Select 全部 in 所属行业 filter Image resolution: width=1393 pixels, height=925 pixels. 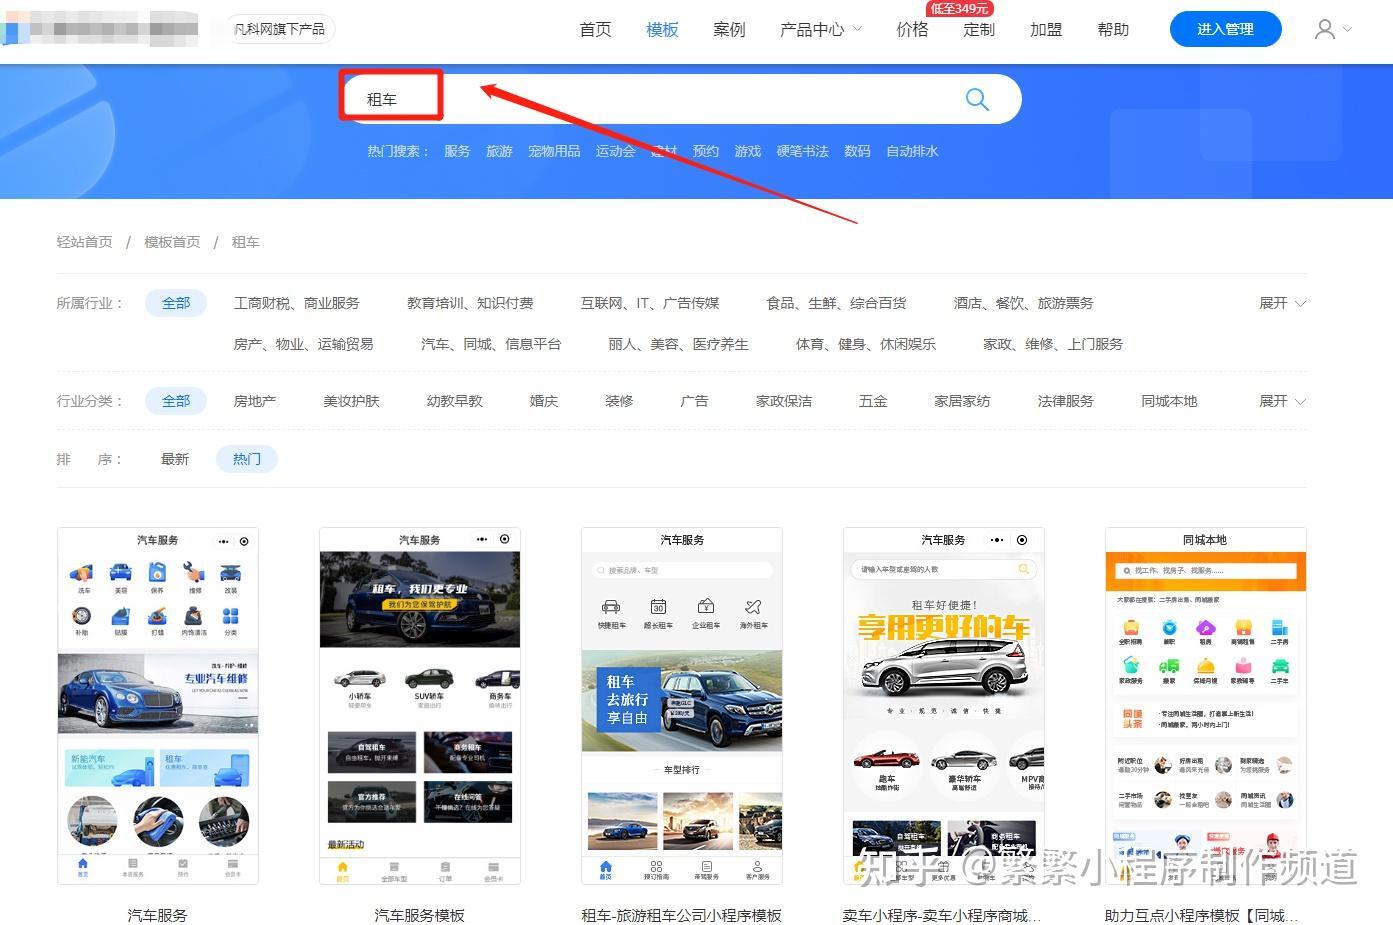[x=176, y=303]
